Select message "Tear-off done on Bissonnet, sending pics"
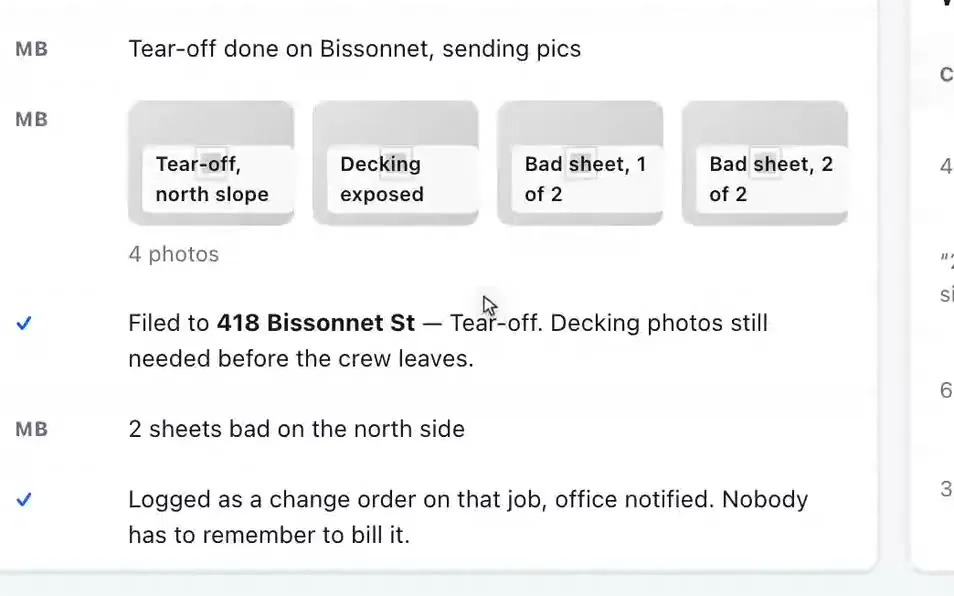This screenshot has width=954, height=596. coord(355,49)
